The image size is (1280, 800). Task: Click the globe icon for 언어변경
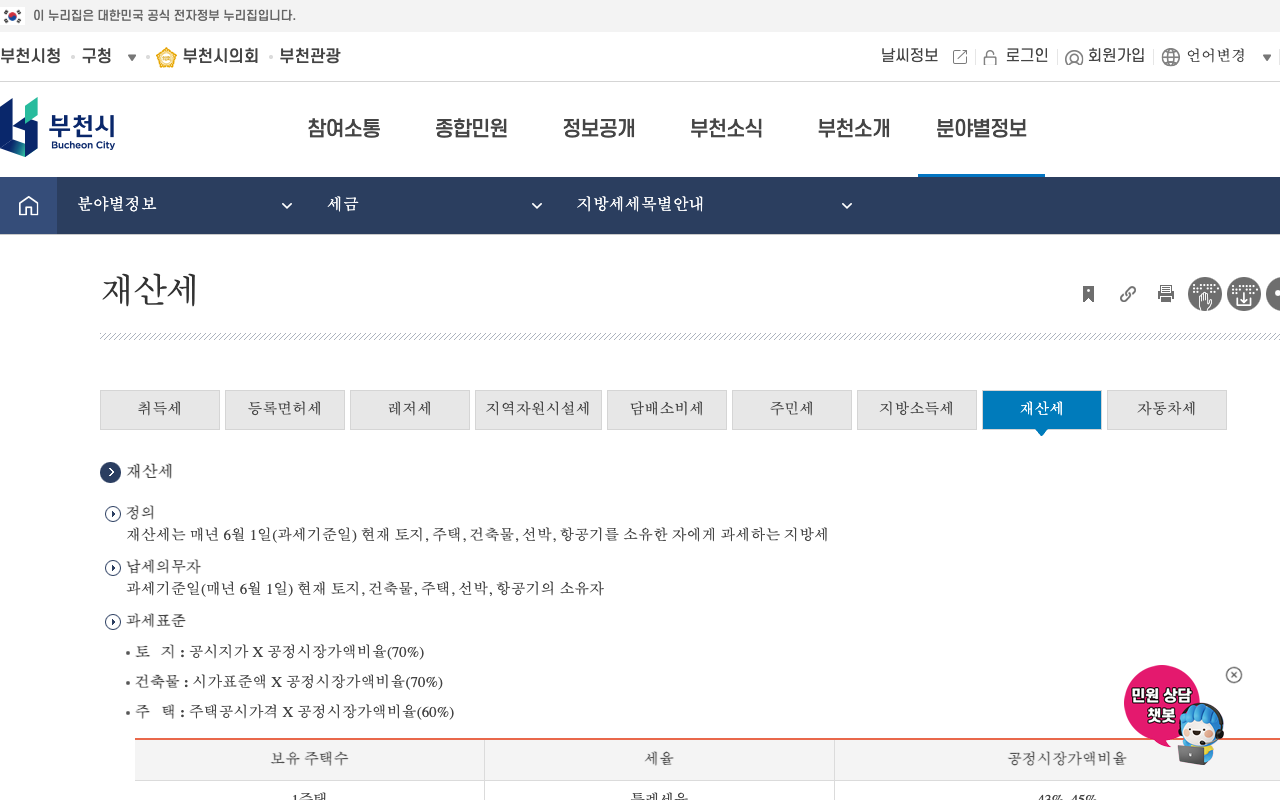pyautogui.click(x=1171, y=57)
